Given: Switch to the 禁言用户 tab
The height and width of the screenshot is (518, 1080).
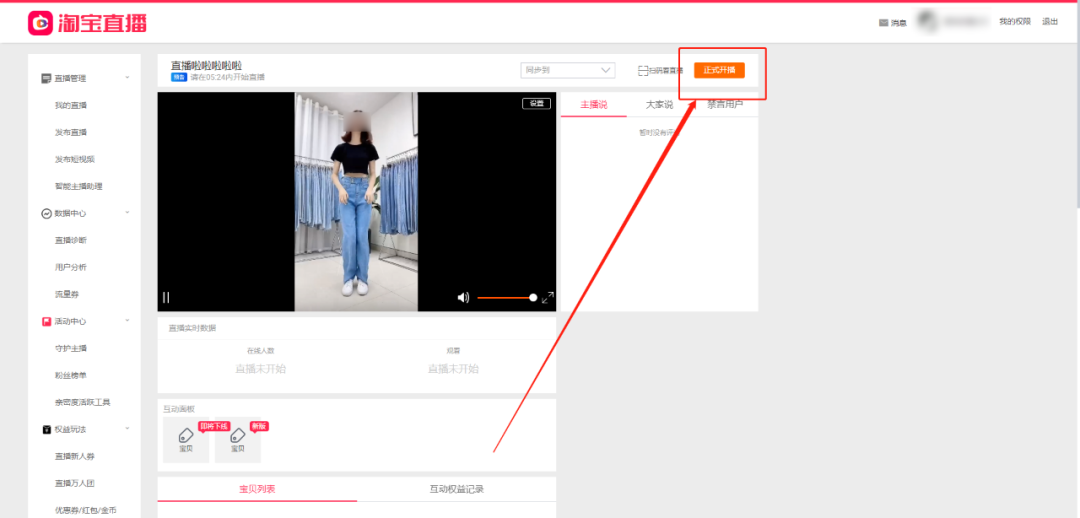Looking at the screenshot, I should coord(725,105).
